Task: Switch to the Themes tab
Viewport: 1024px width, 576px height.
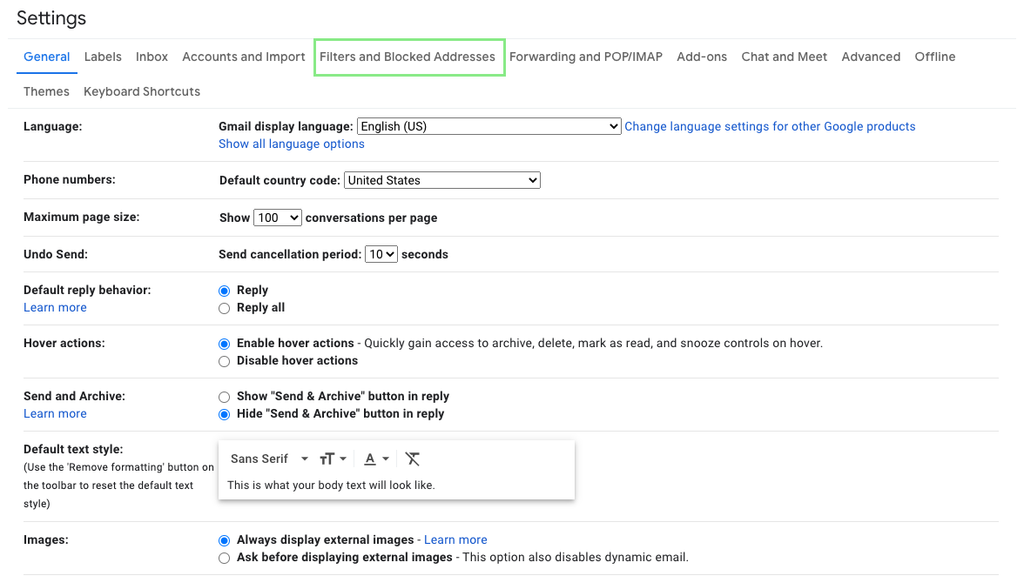Action: click(46, 91)
